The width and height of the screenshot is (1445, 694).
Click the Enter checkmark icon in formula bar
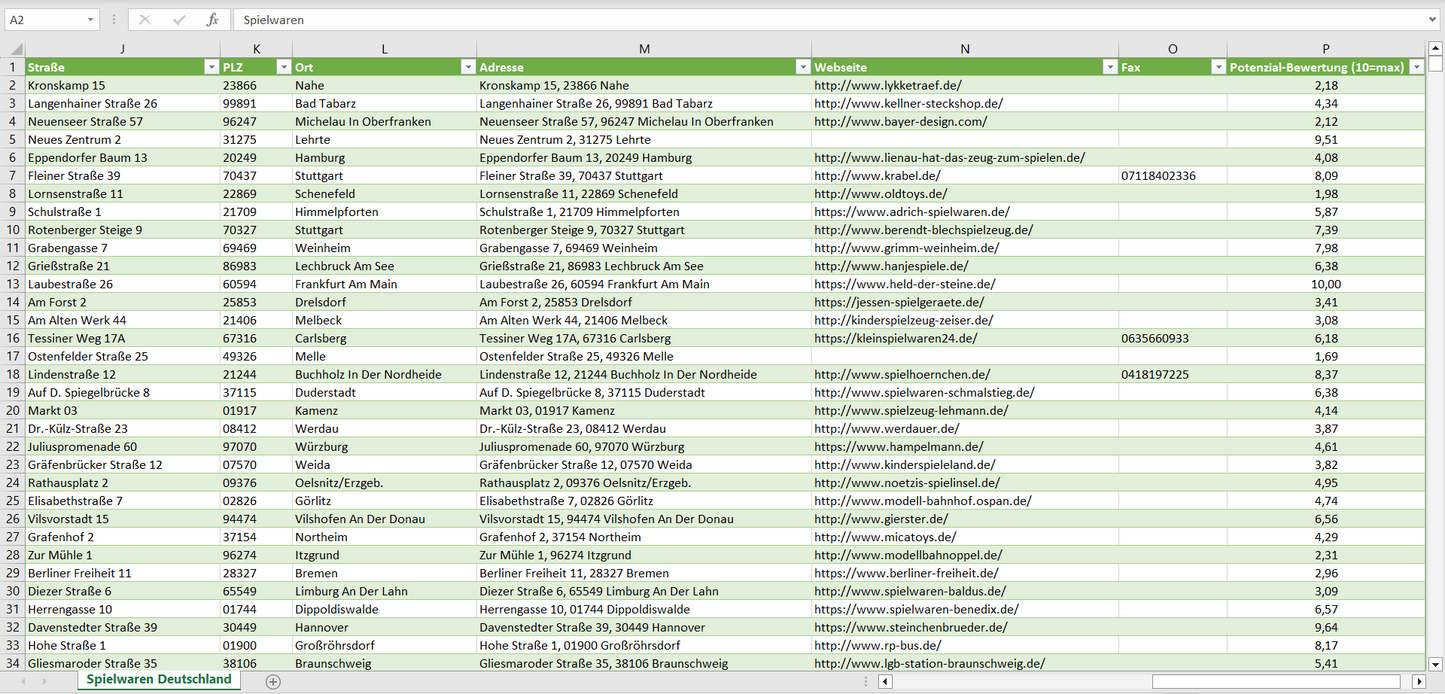coord(179,20)
